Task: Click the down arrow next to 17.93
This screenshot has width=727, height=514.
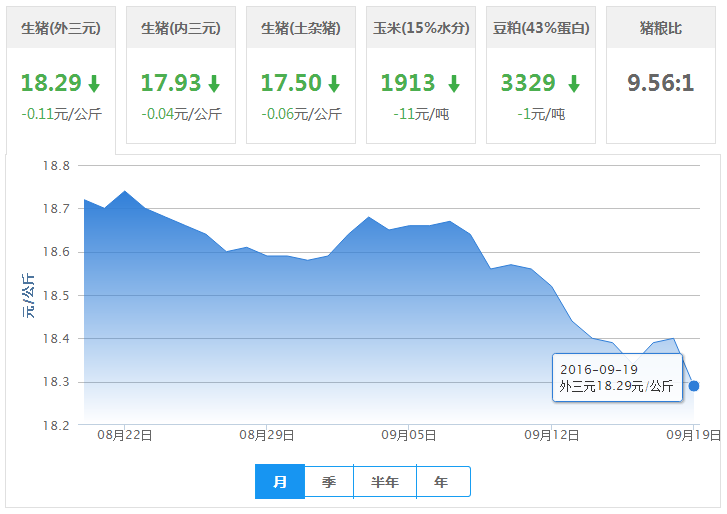Action: [214, 84]
